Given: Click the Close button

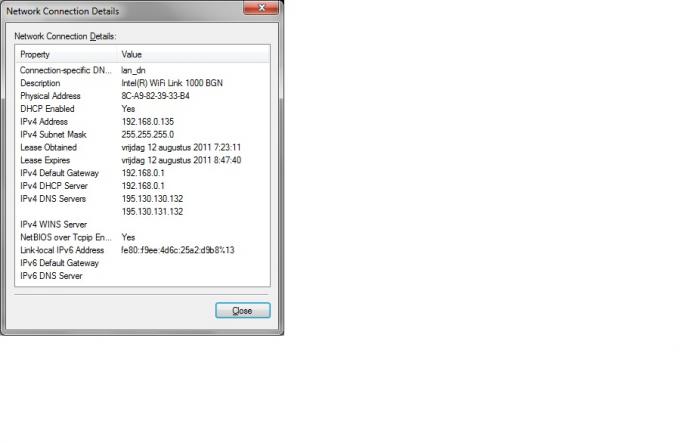Looking at the screenshot, I should pyautogui.click(x=242, y=310).
